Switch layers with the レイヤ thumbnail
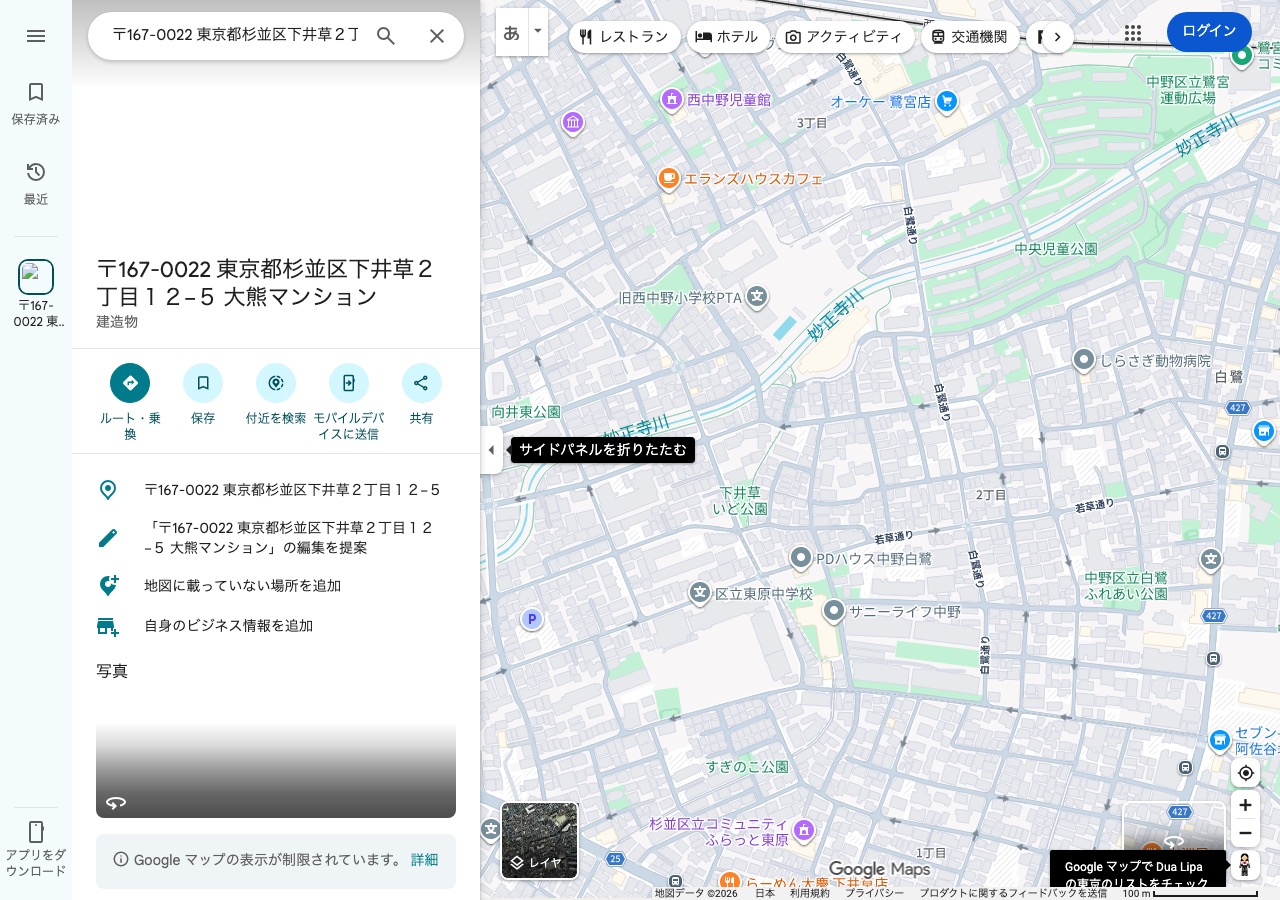Image resolution: width=1280 pixels, height=900 pixels. point(539,840)
